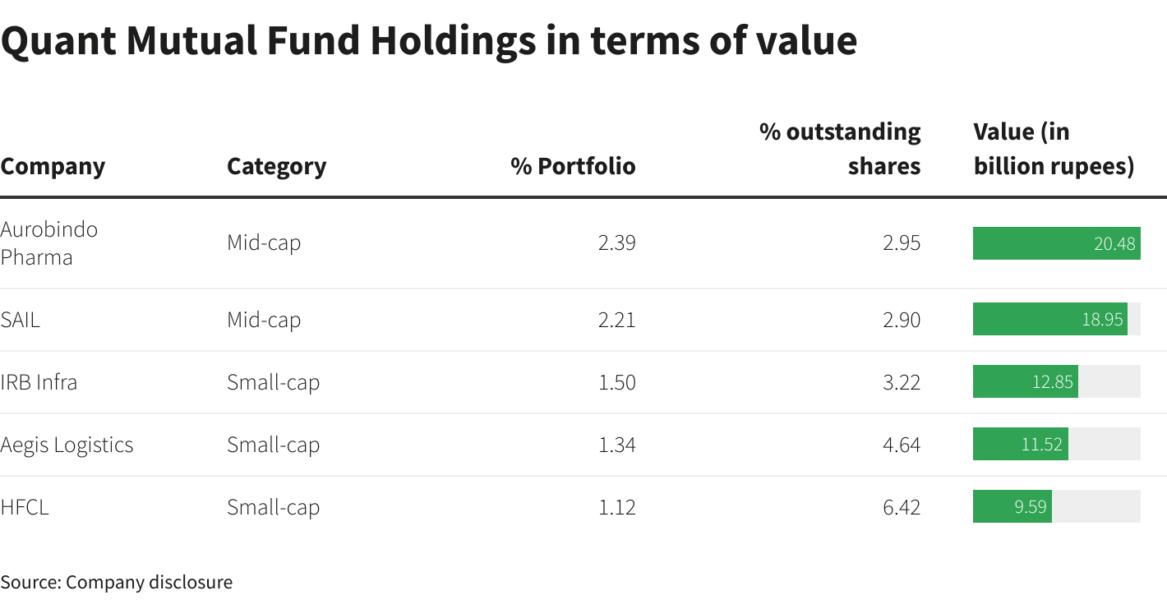Click the Category column header

[276, 166]
